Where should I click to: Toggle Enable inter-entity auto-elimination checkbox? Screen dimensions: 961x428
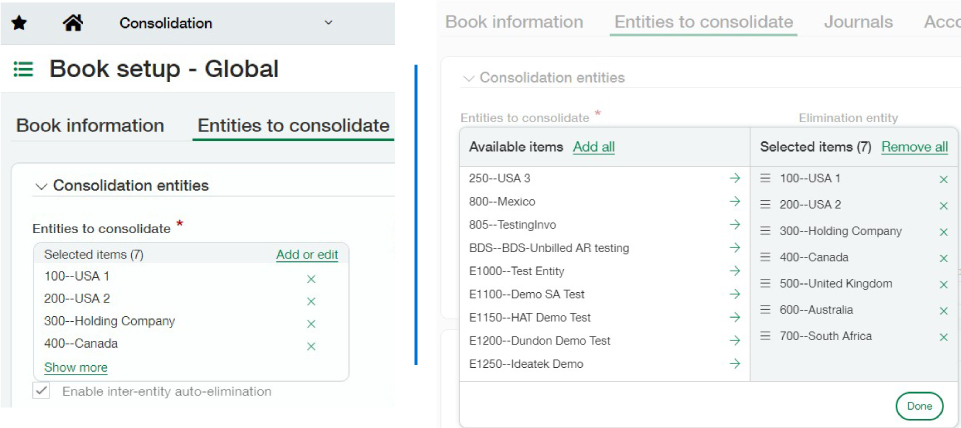42,391
